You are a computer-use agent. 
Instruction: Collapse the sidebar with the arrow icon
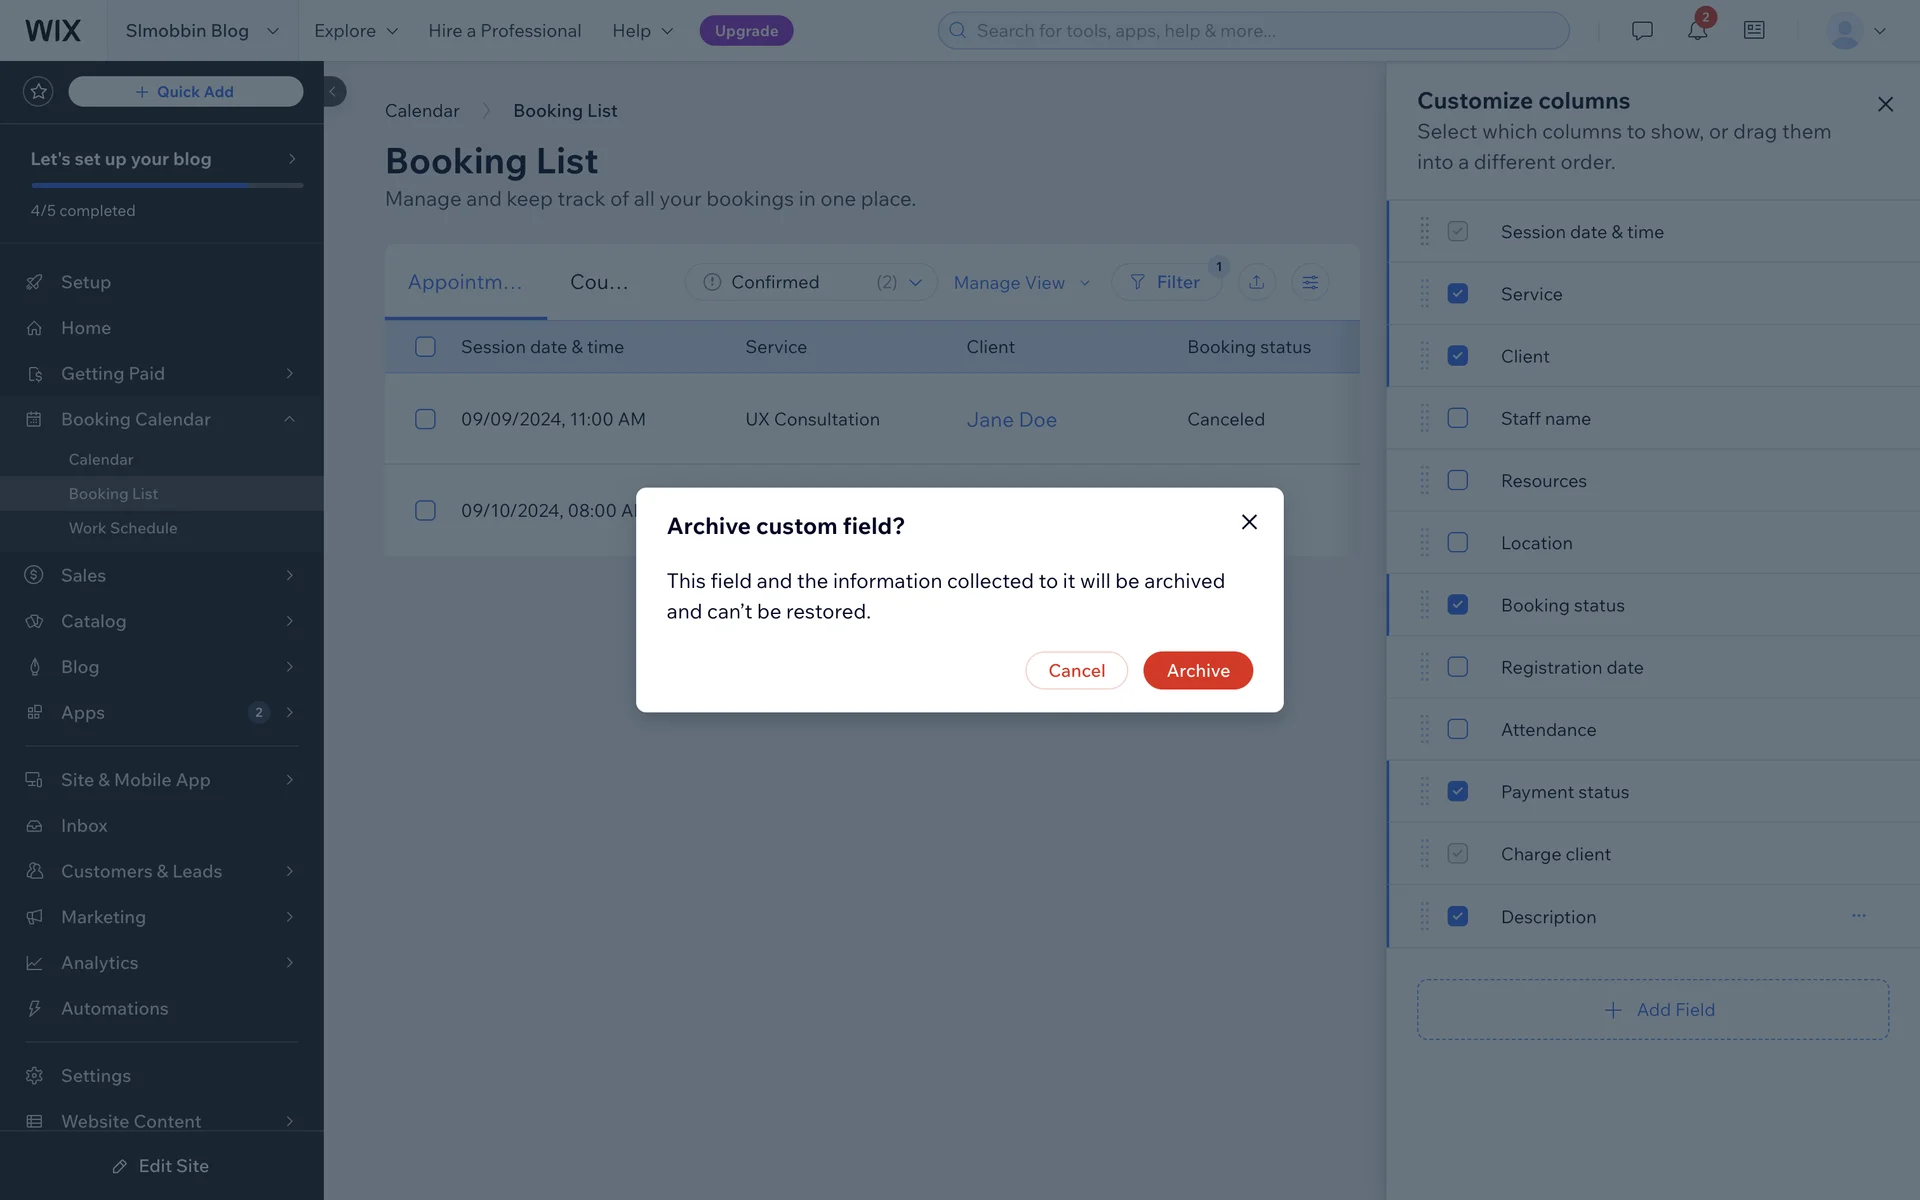click(333, 91)
